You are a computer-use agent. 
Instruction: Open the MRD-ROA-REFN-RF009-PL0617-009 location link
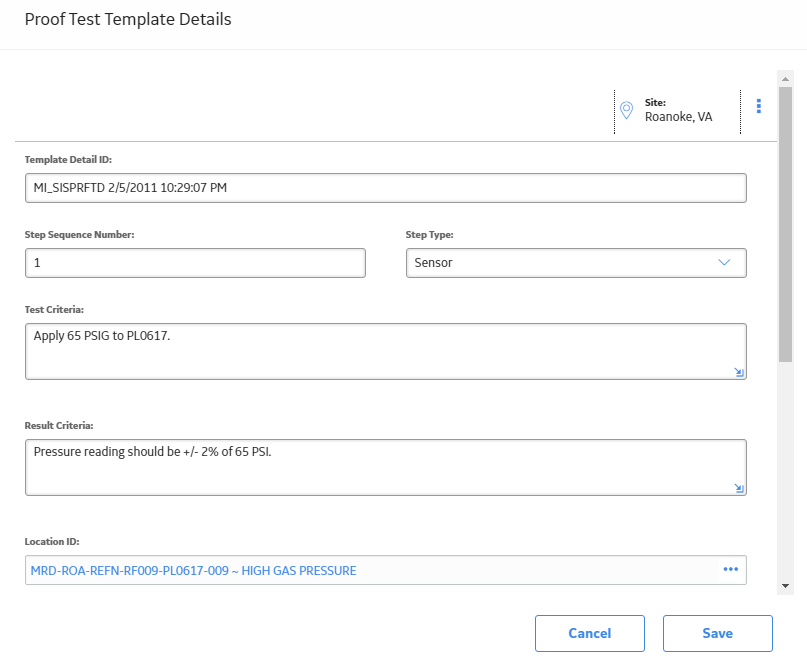[x=194, y=571]
